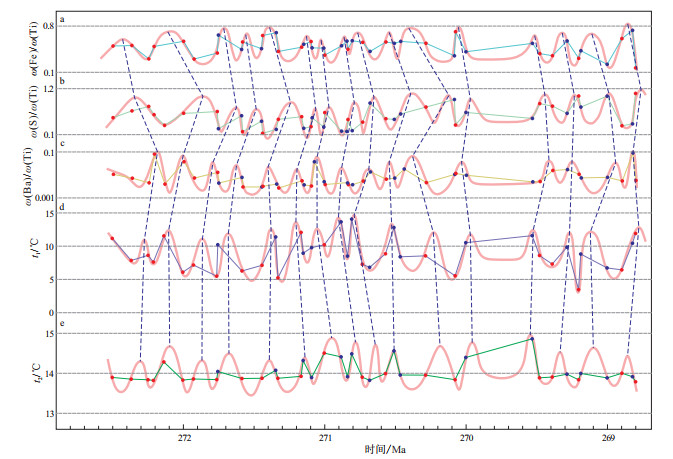Click the 0.1 tick value in panel c
The height and width of the screenshot is (459, 673).
pyautogui.click(x=49, y=152)
